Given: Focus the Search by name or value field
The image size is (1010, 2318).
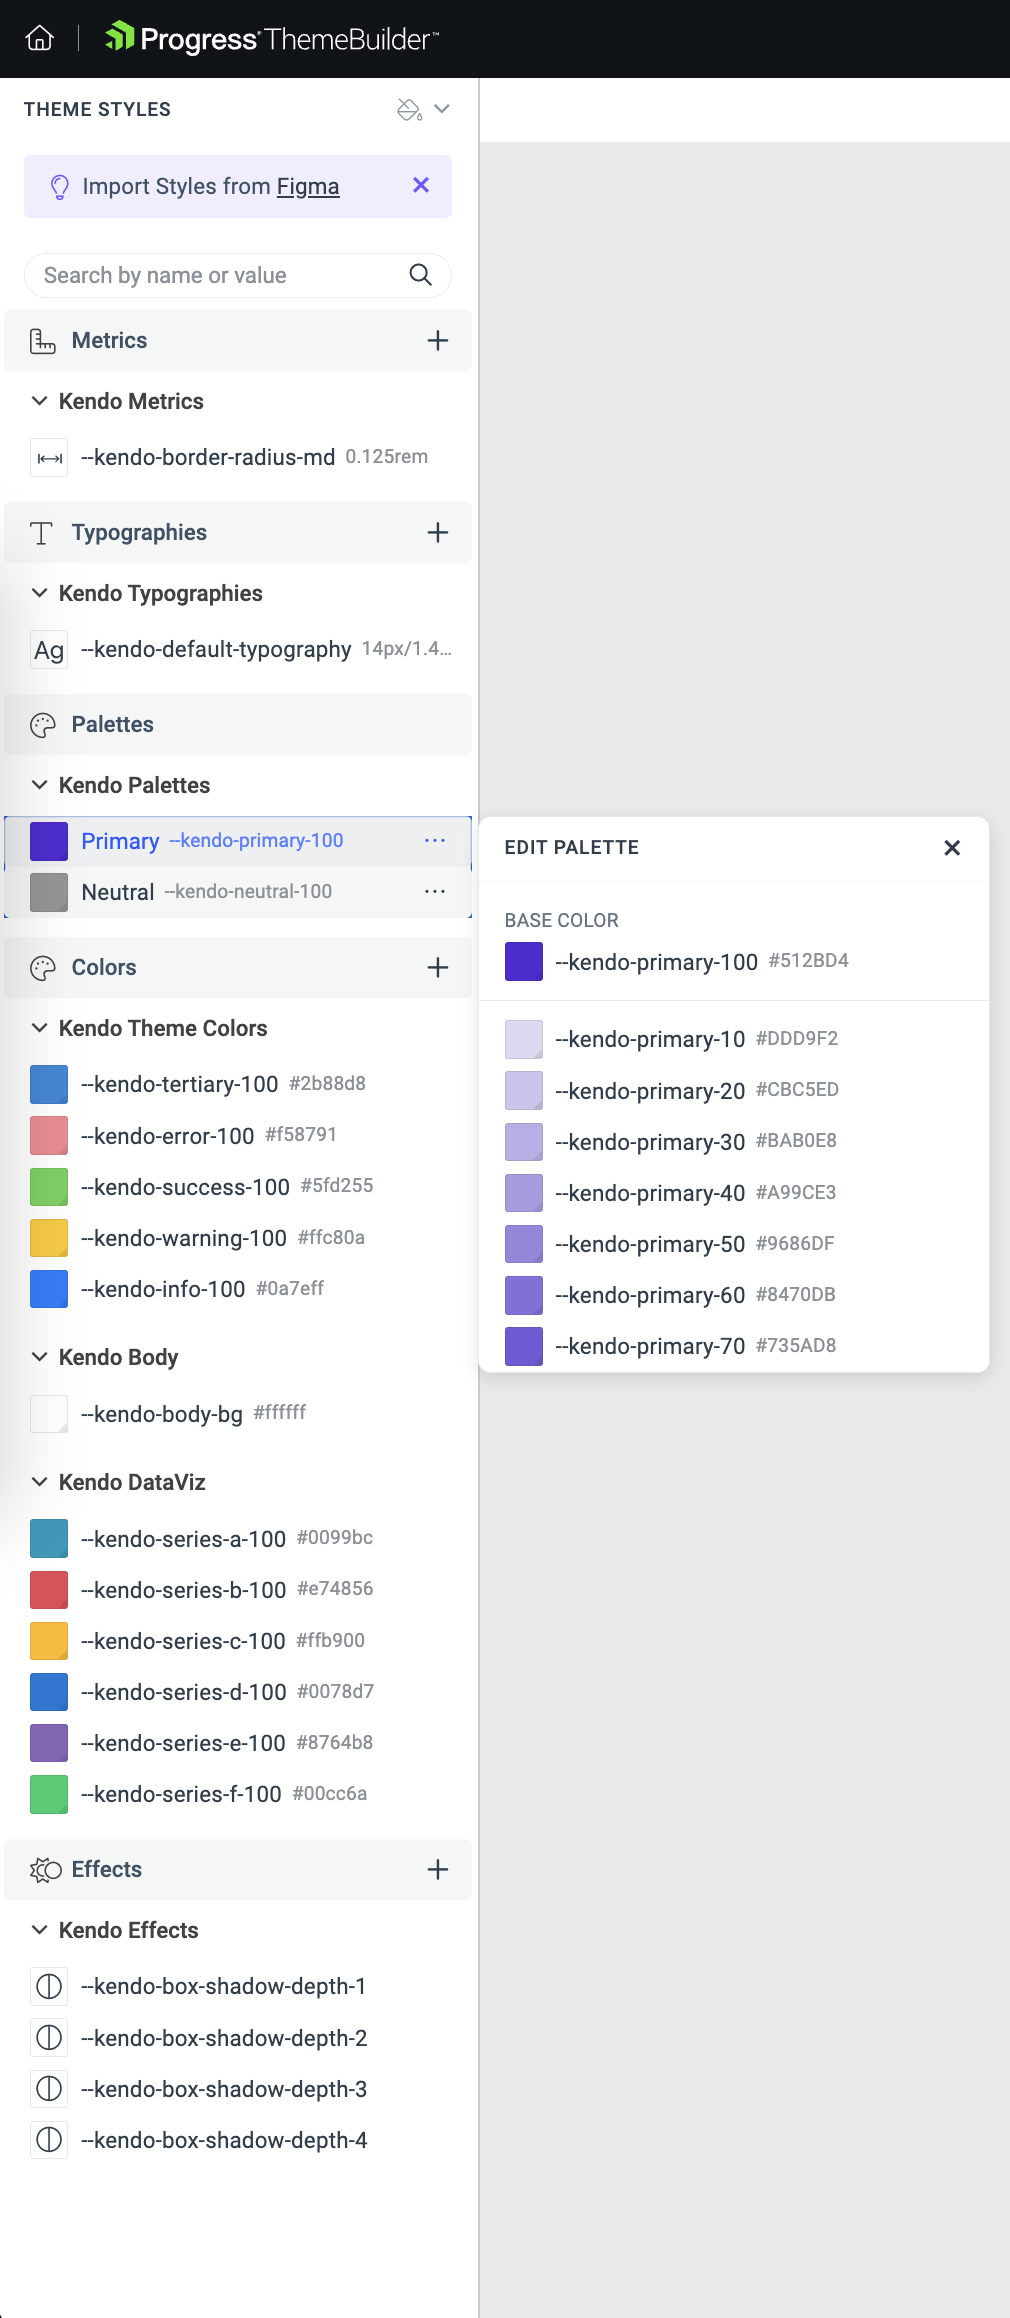Looking at the screenshot, I should (222, 275).
